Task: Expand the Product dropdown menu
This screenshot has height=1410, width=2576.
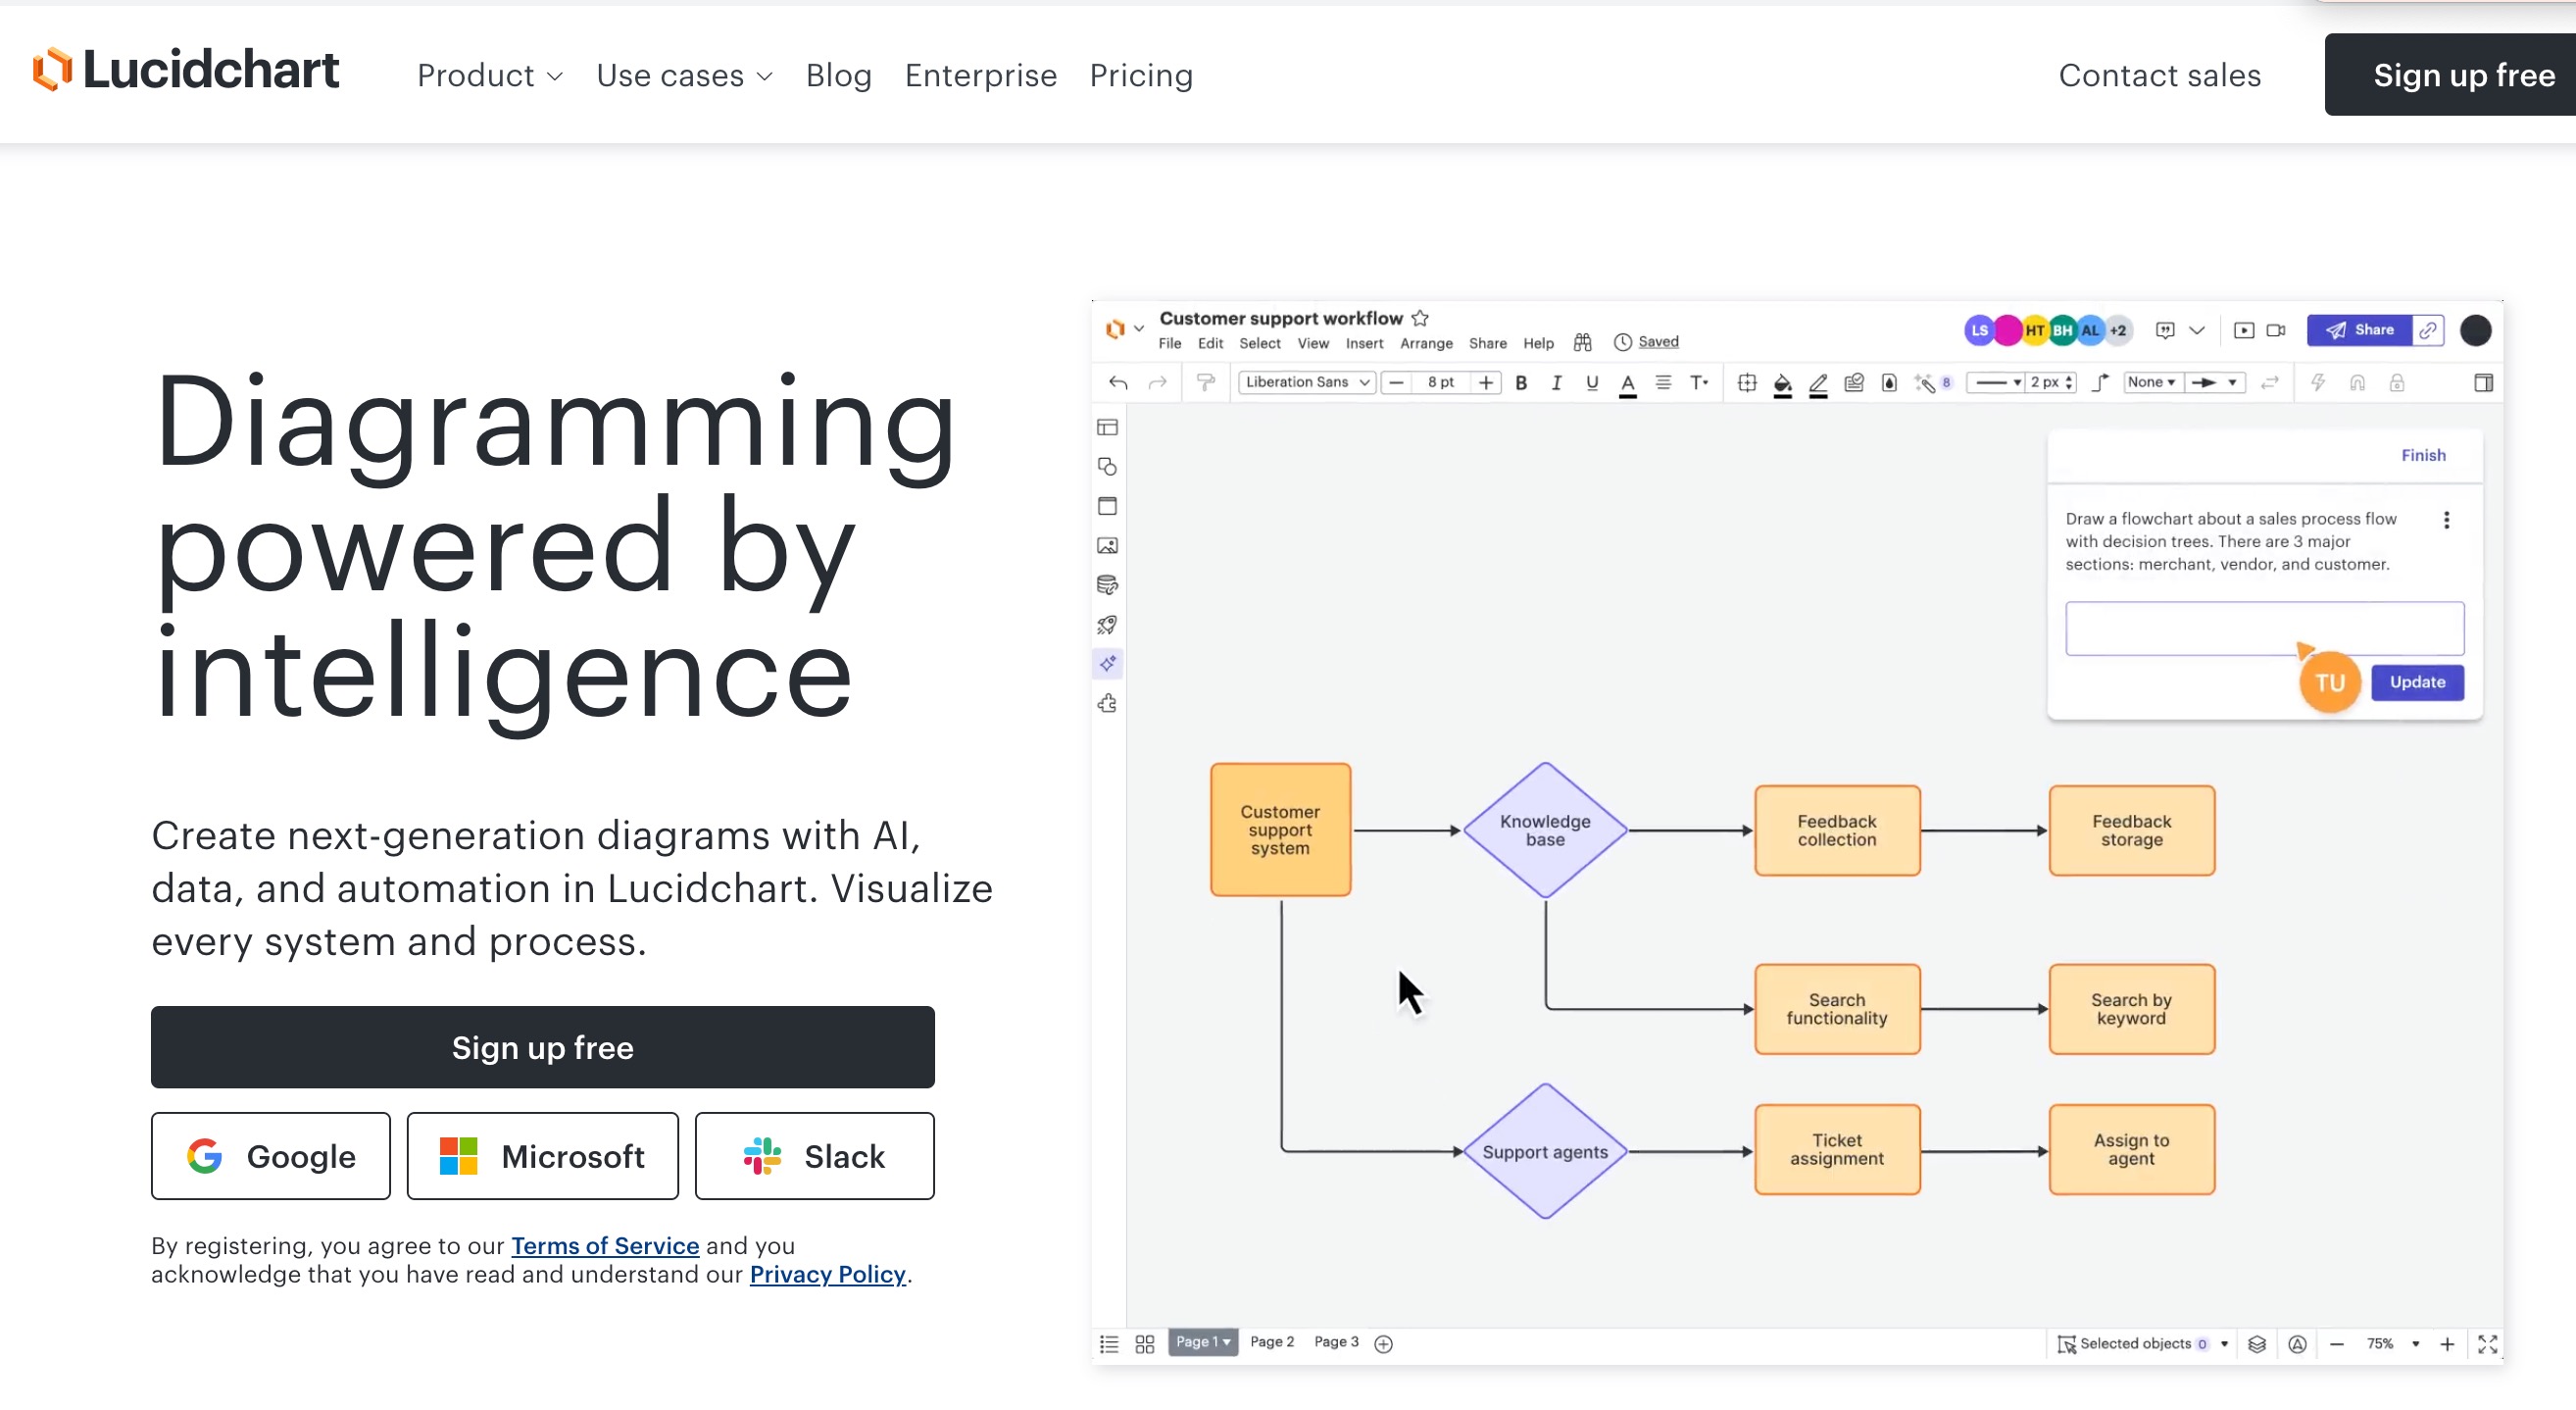Action: tap(490, 76)
